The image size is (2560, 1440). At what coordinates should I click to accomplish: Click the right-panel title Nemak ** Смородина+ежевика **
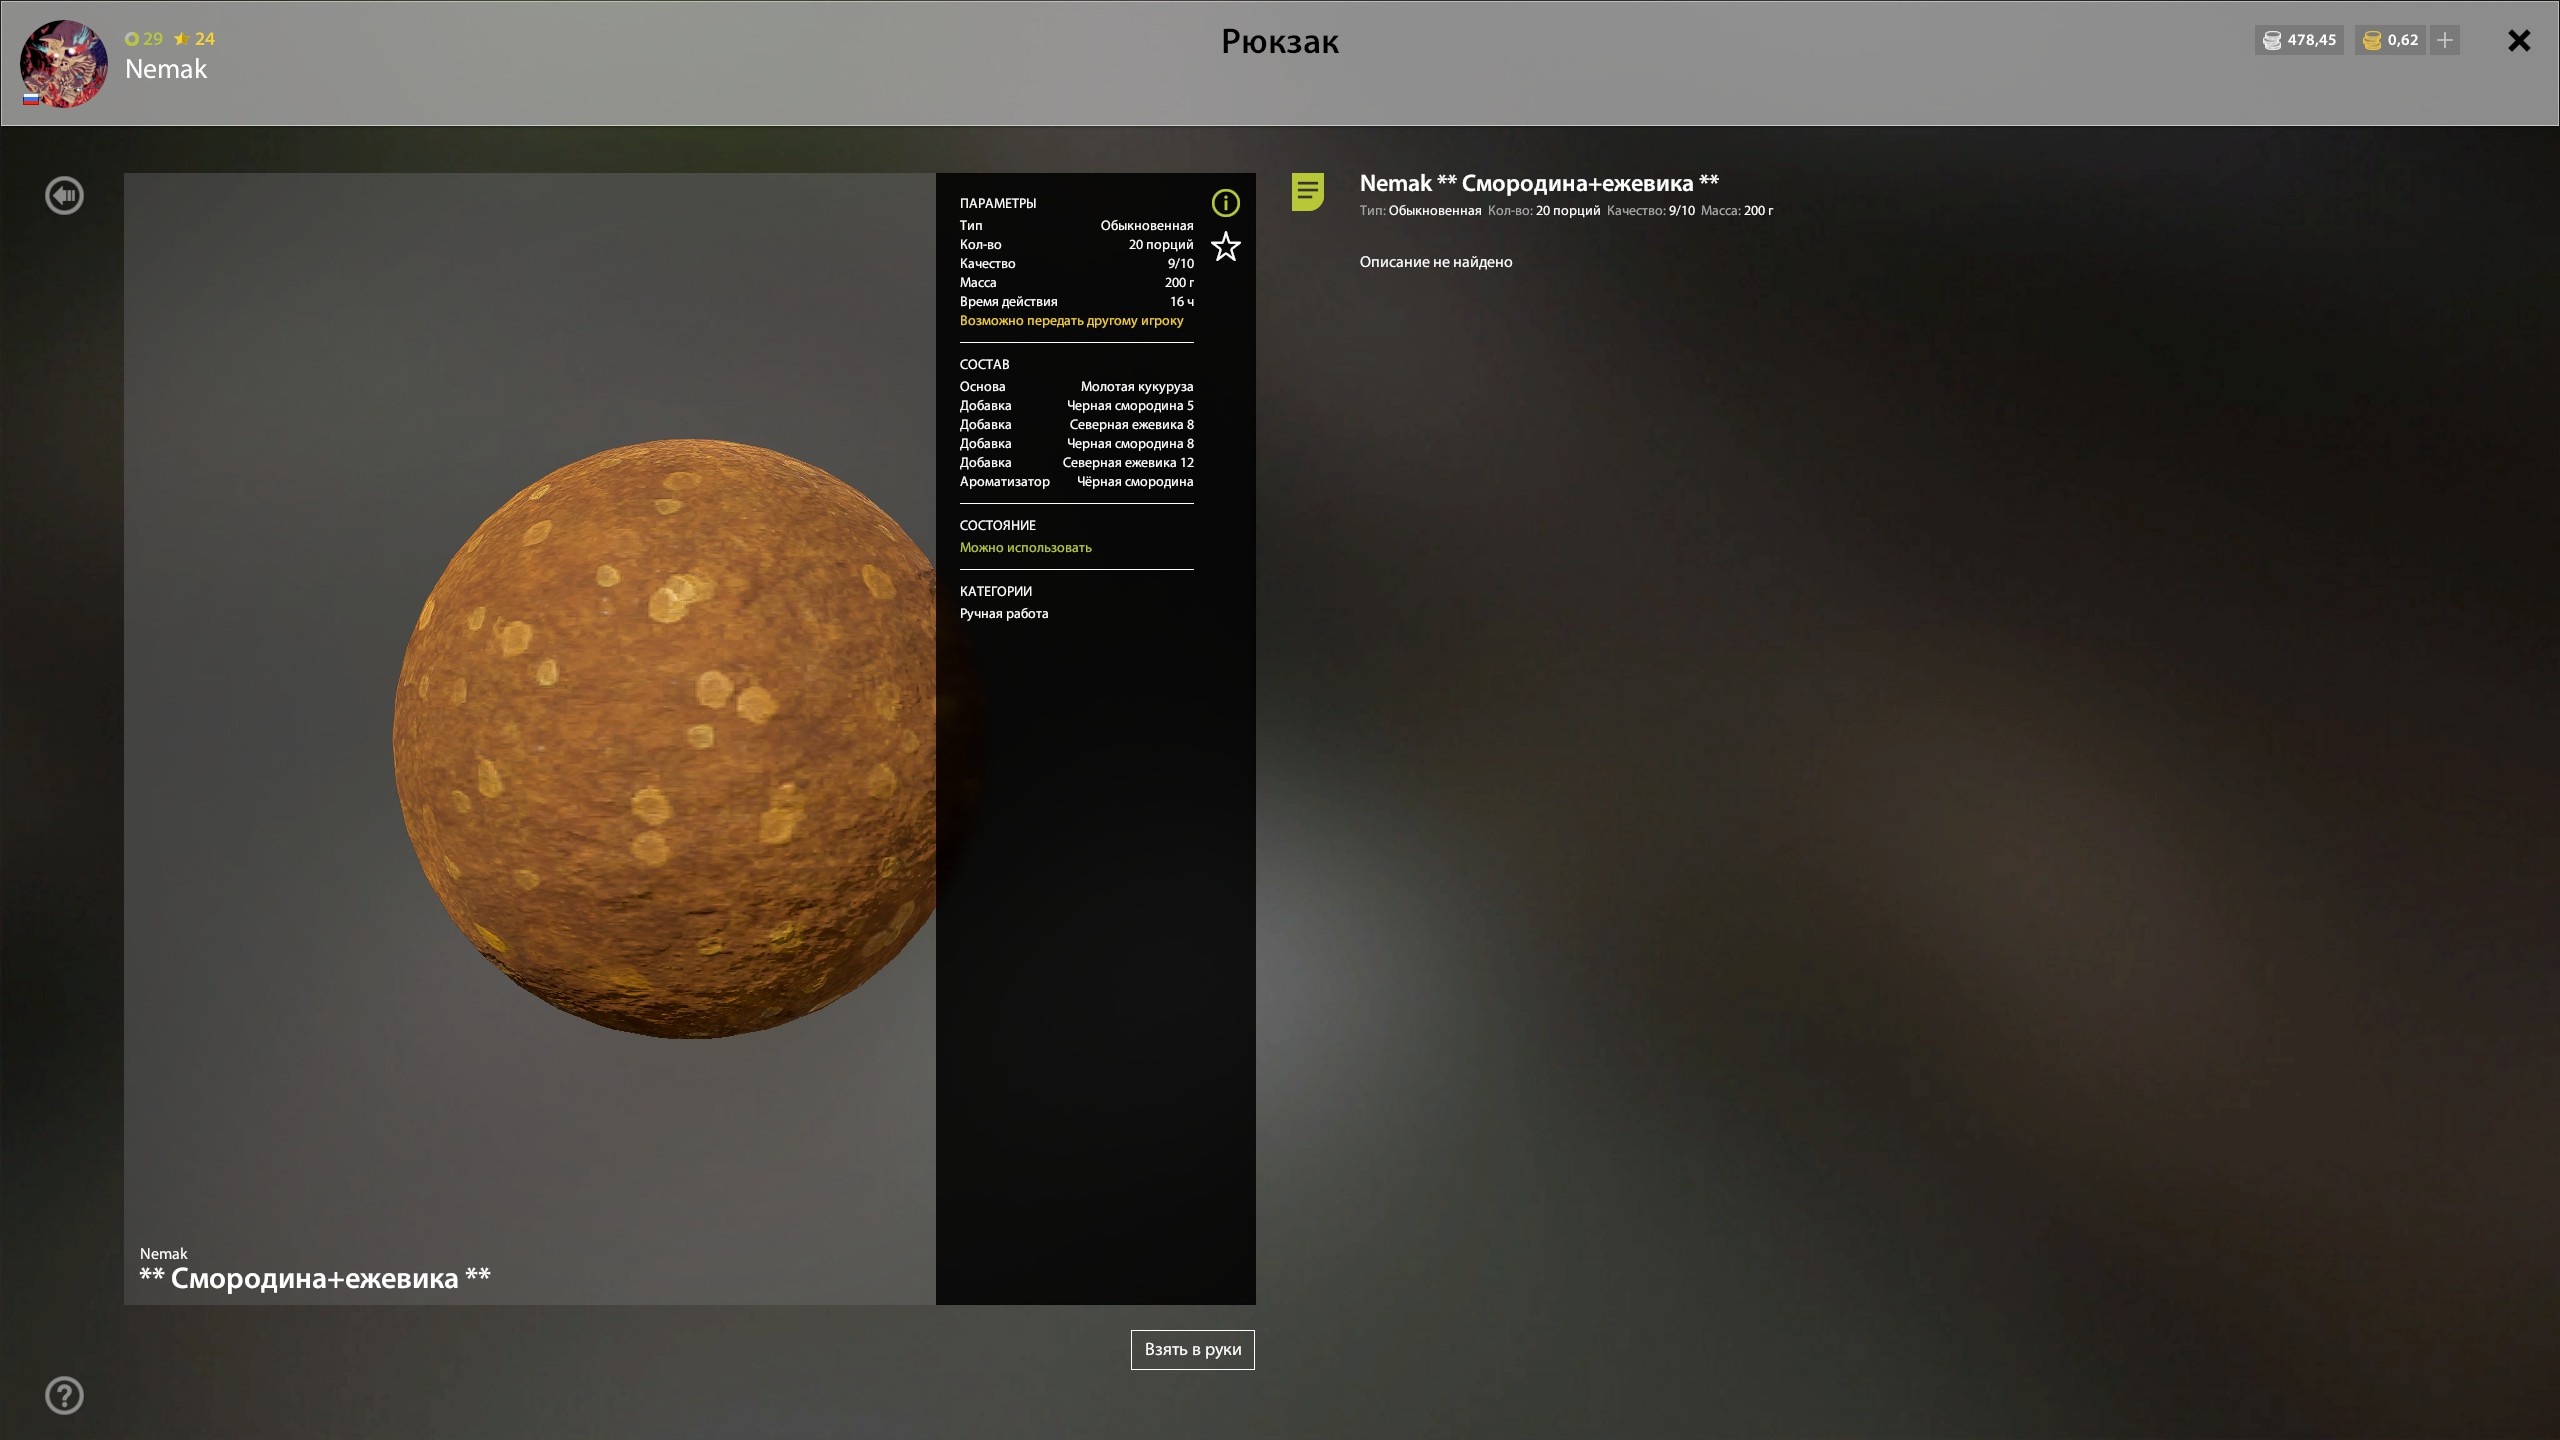point(1539,183)
